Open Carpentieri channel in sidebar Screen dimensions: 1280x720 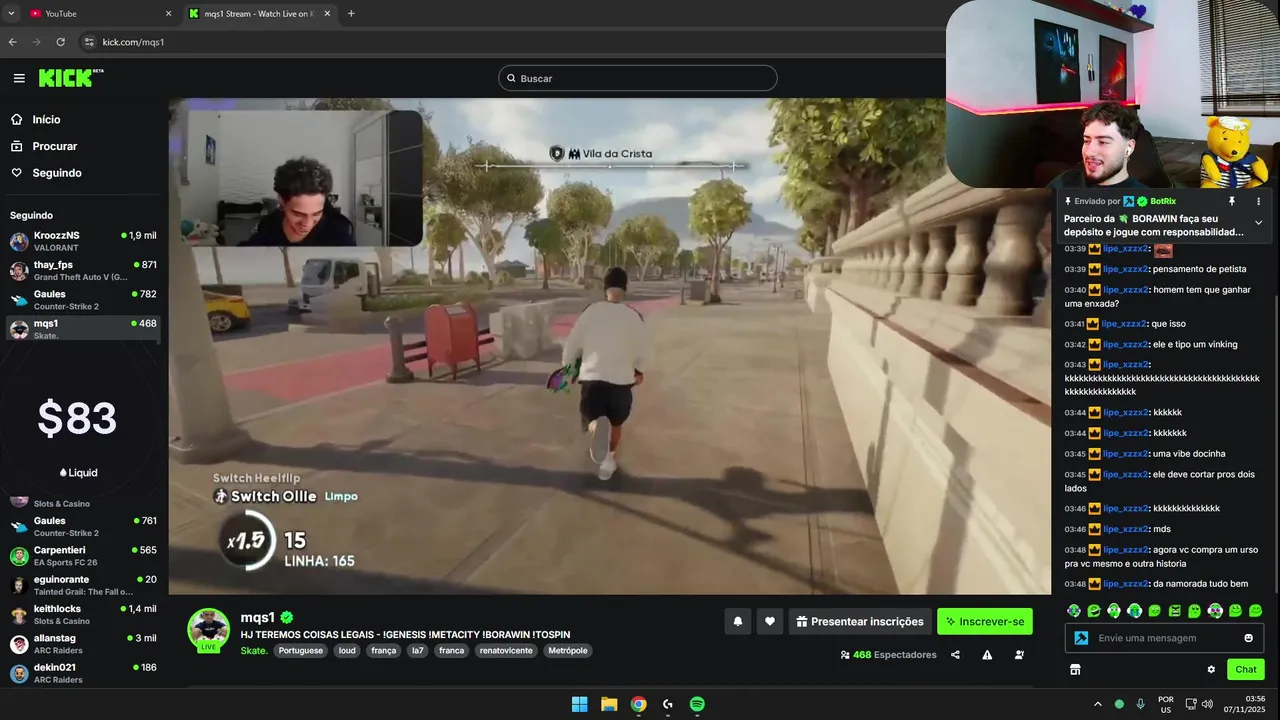84,556
